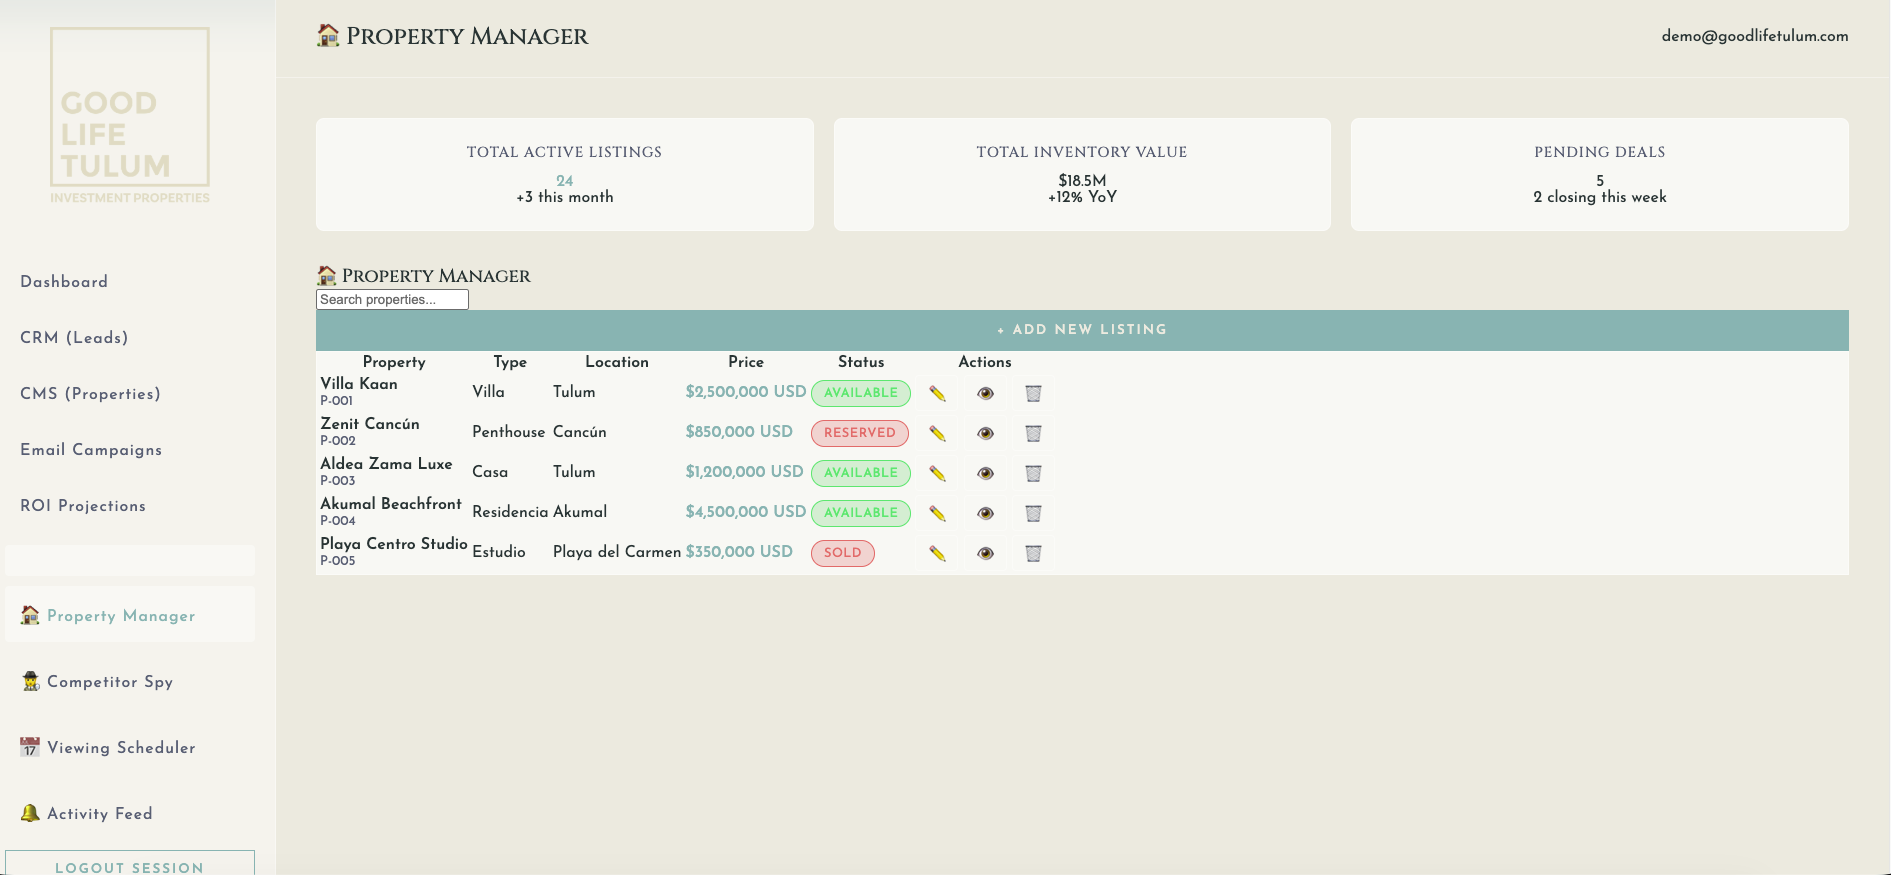Delete the Akumal Beachfront listing
The height and width of the screenshot is (875, 1891).
(1033, 513)
